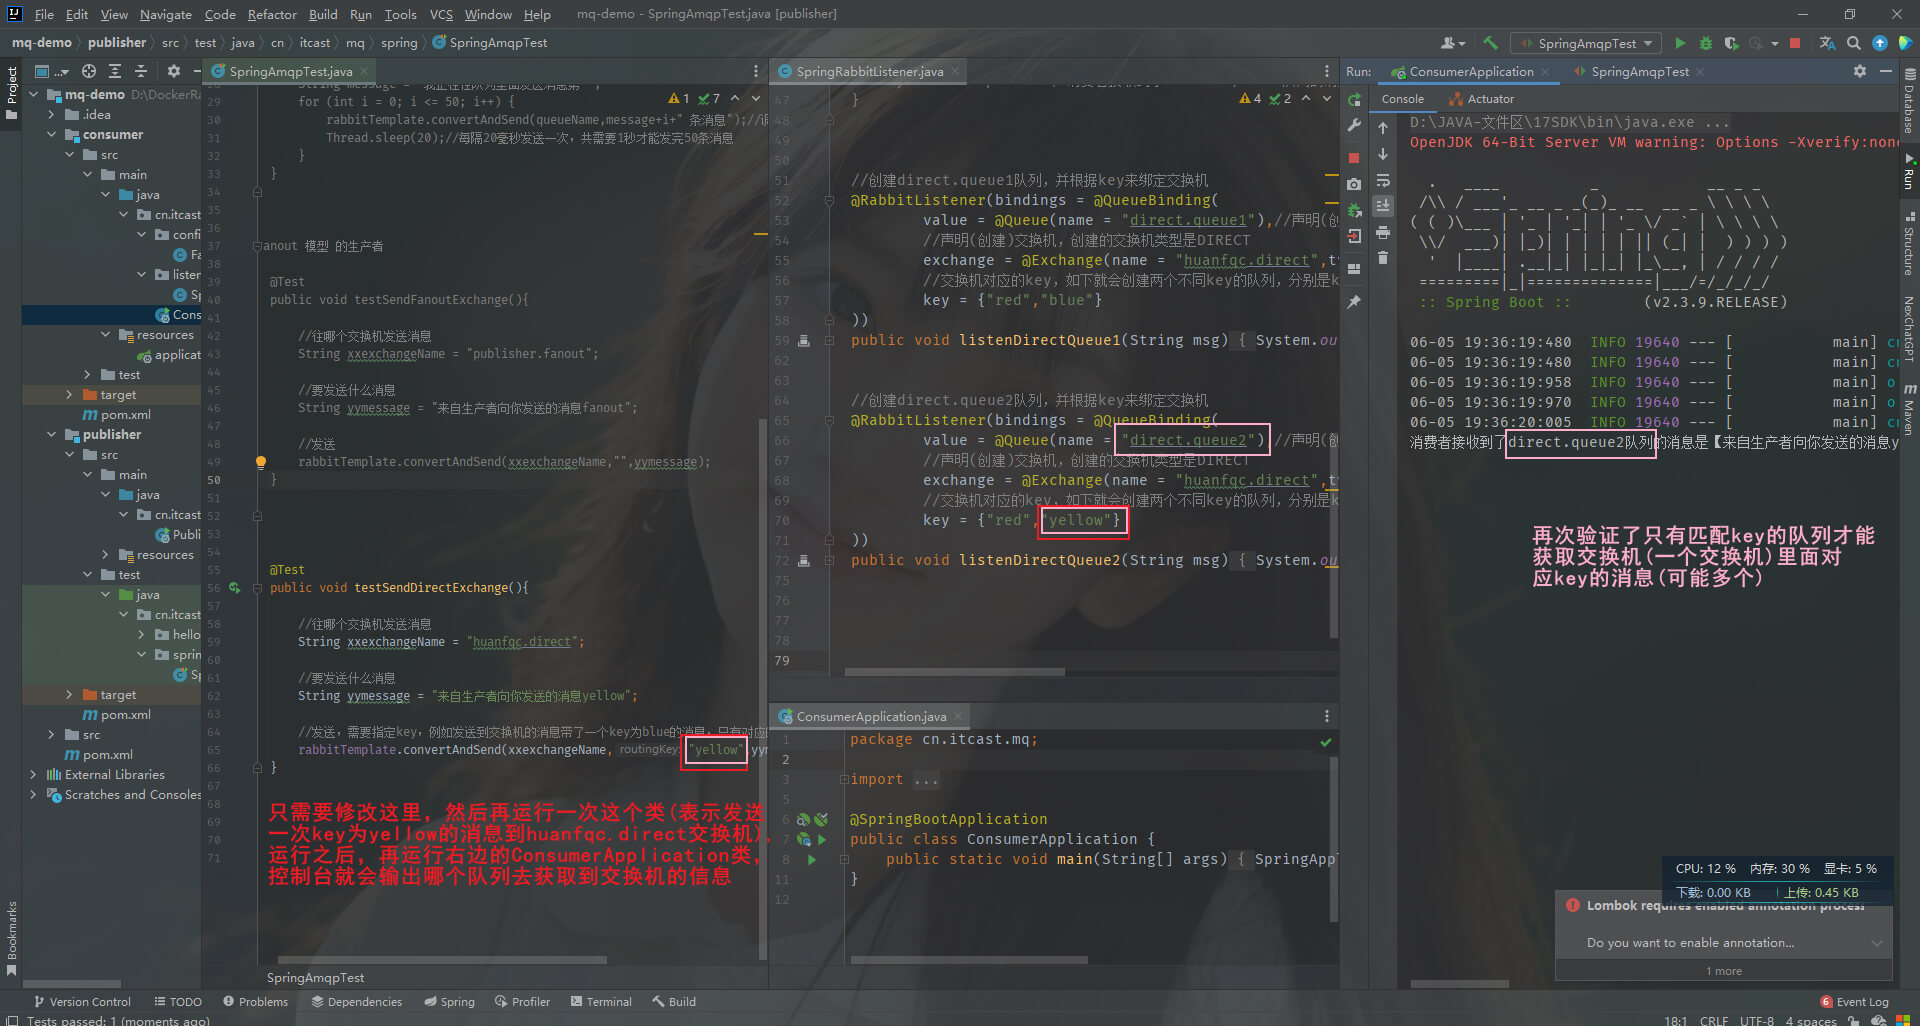Toggle the Database tool window on right stripe
The image size is (1920, 1026).
[x=1909, y=101]
